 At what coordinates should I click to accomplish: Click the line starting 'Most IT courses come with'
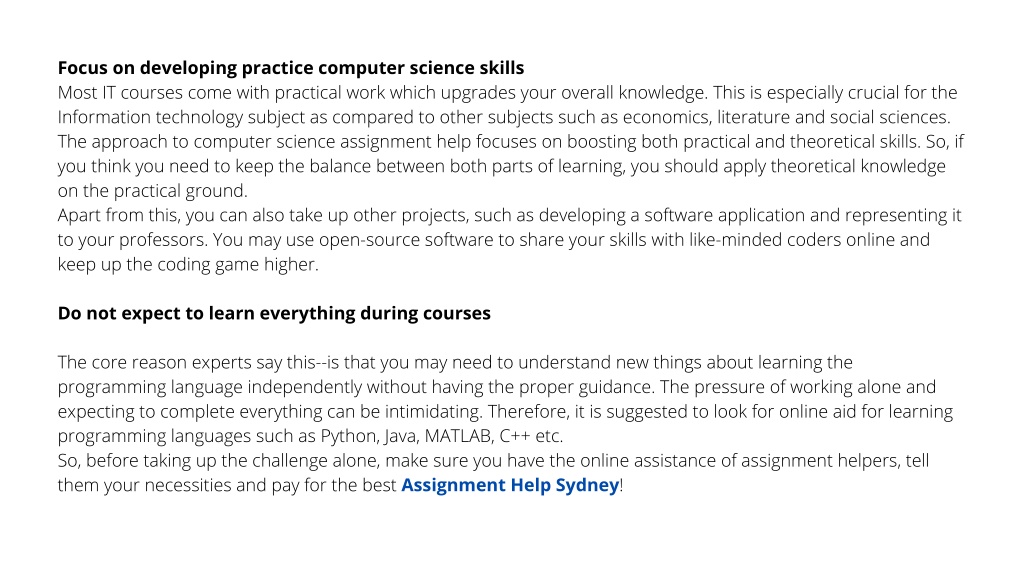coord(507,93)
